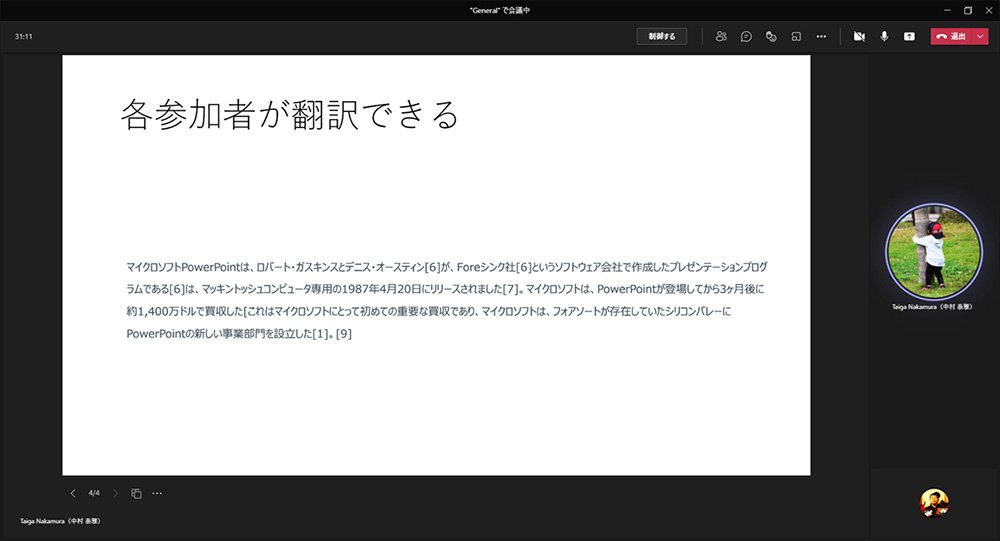Toggle the microphone mute
Image resolution: width=1000 pixels, height=541 pixels.
pos(884,36)
